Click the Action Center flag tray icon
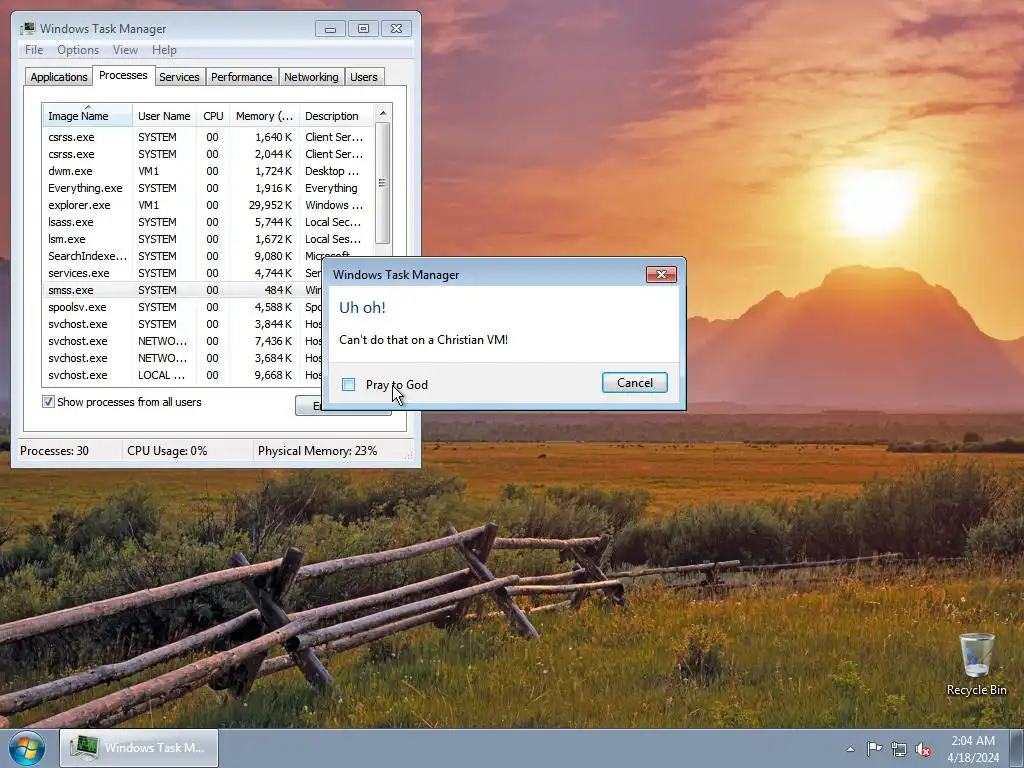The image size is (1024, 768). click(x=874, y=749)
